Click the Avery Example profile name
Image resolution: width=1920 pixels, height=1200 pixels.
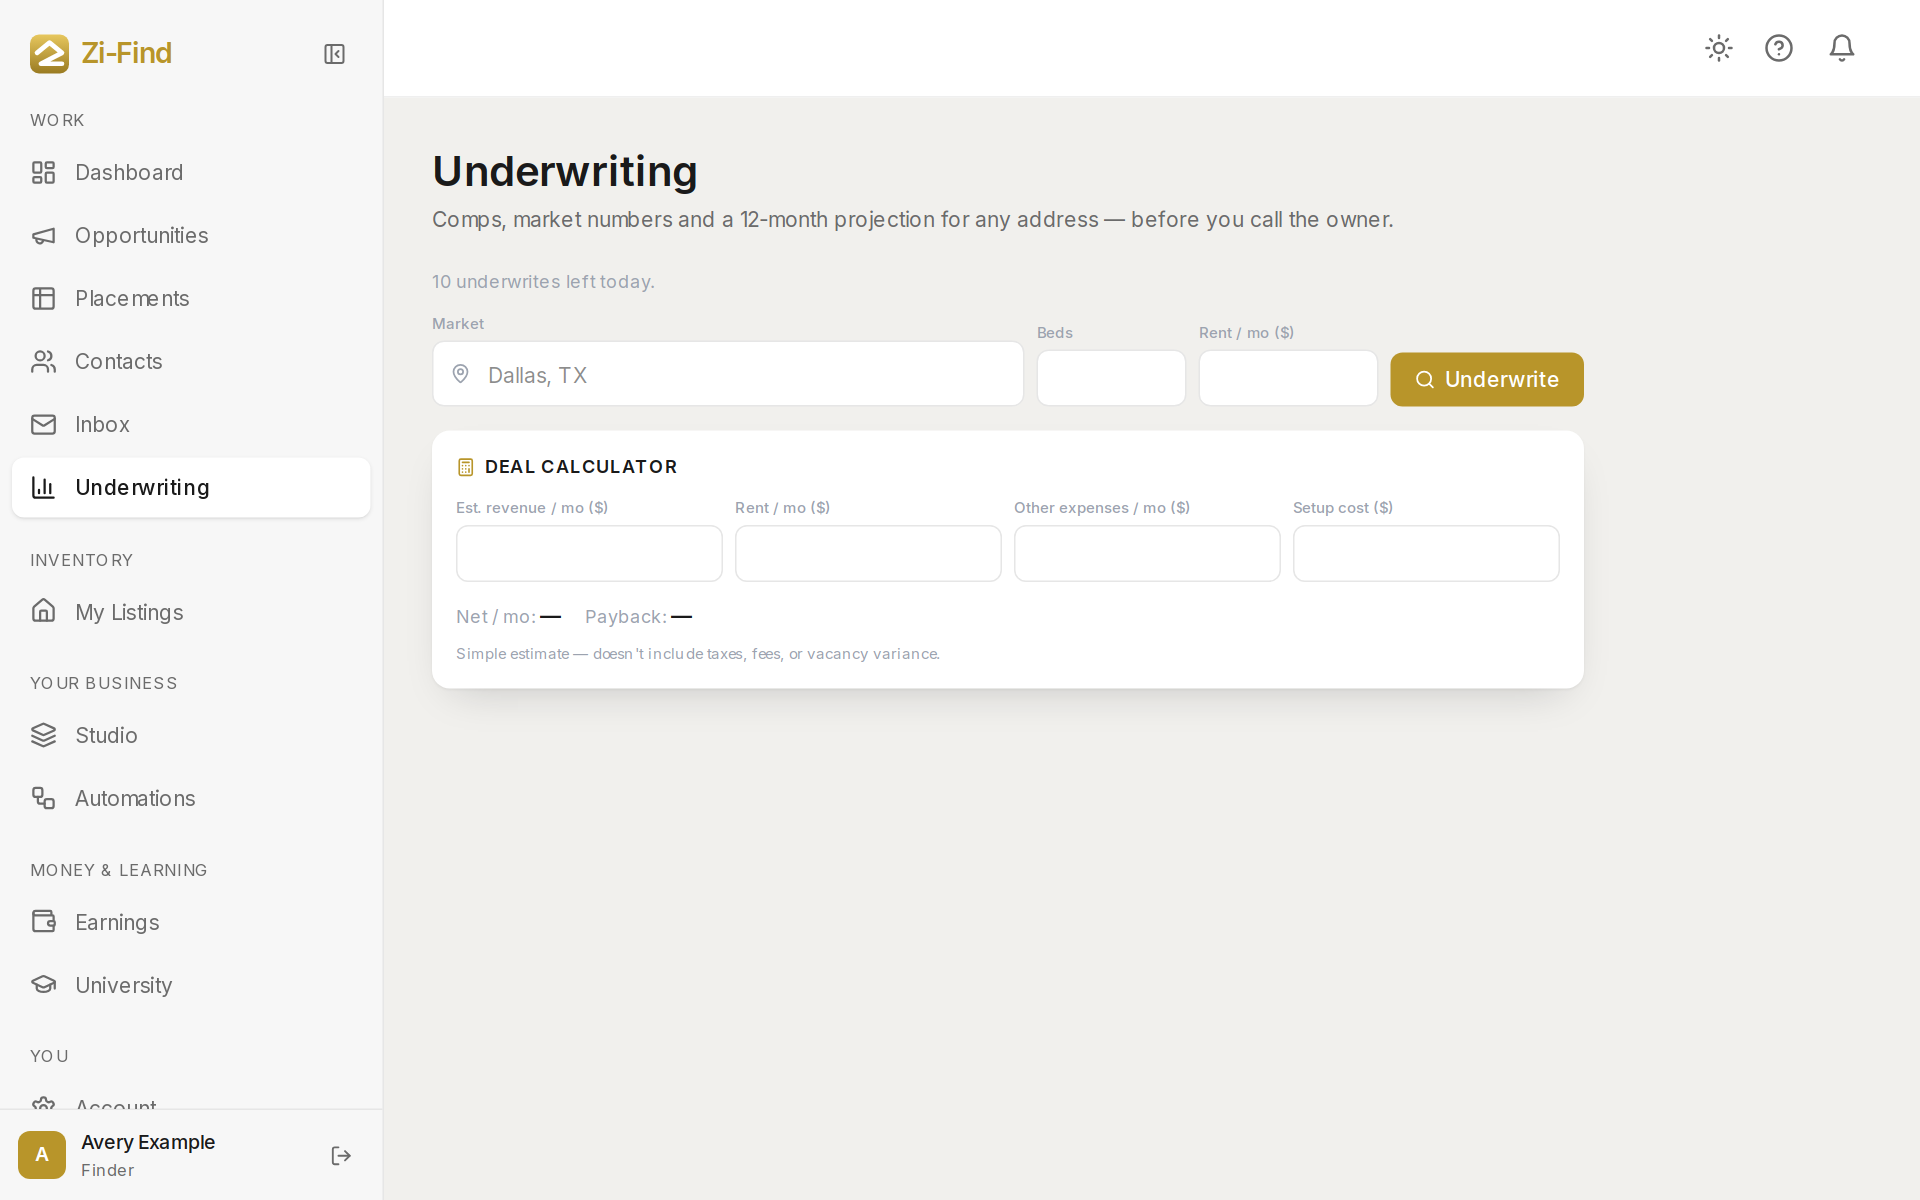148,1142
